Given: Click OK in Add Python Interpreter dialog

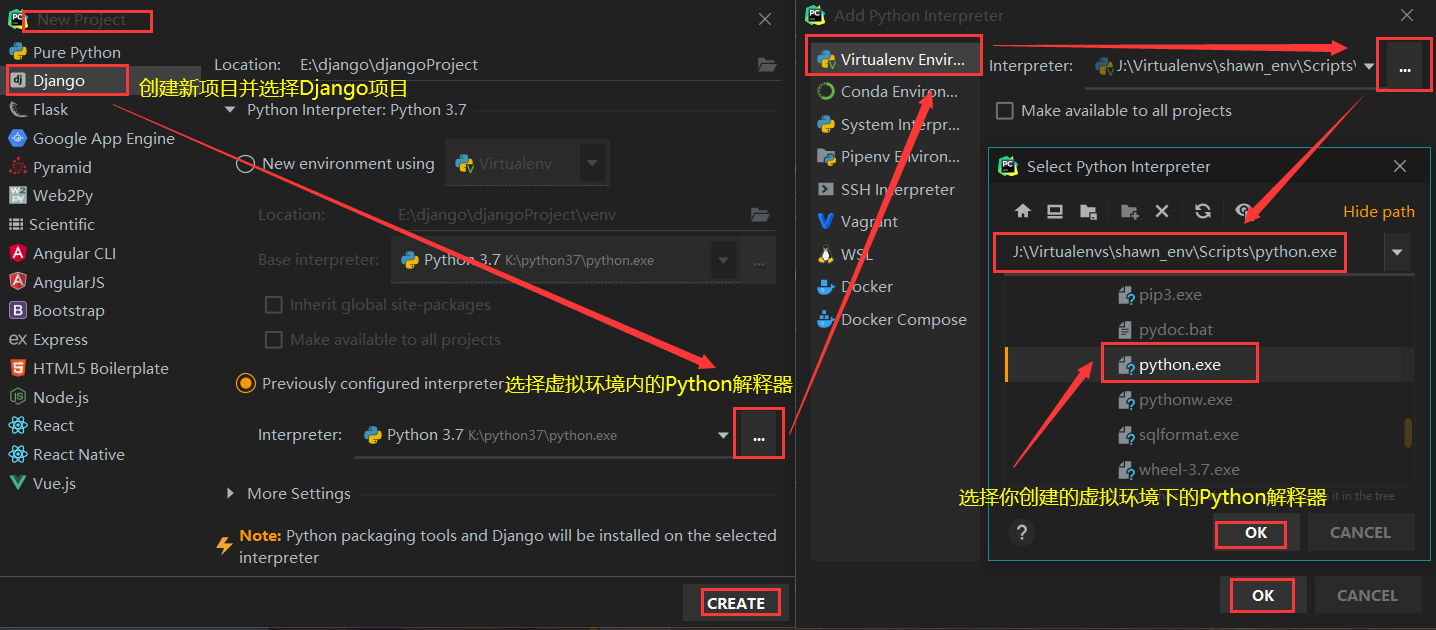Looking at the screenshot, I should (x=1263, y=595).
